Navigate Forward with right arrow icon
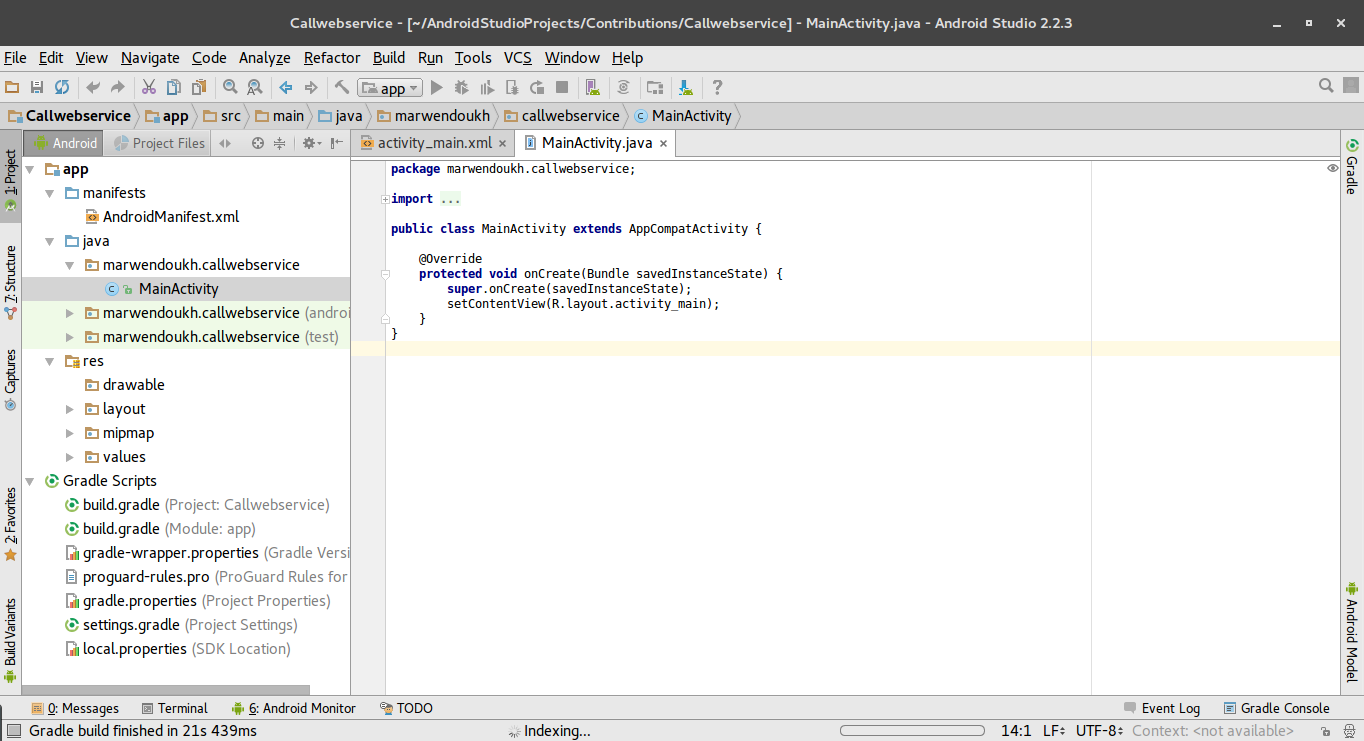 click(x=311, y=88)
